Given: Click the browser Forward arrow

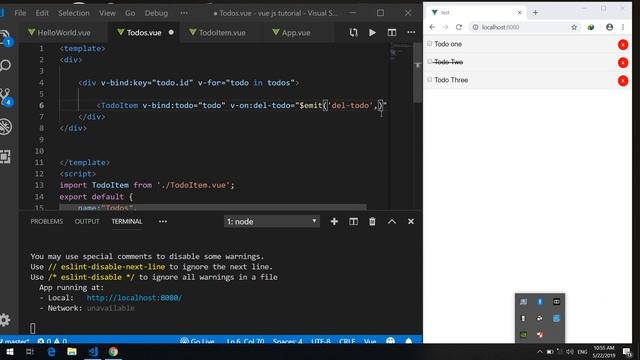Looking at the screenshot, I should click(445, 27).
